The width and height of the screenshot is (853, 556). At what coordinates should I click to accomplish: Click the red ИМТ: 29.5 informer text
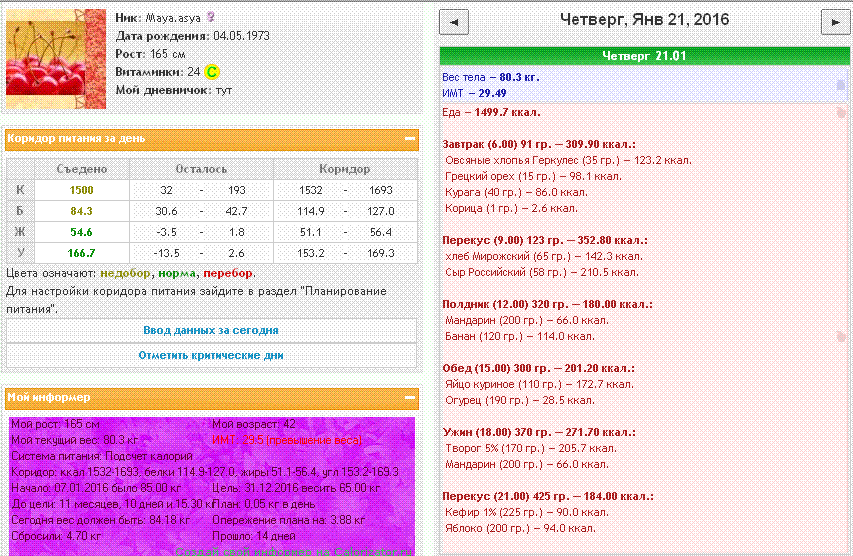tap(287, 440)
